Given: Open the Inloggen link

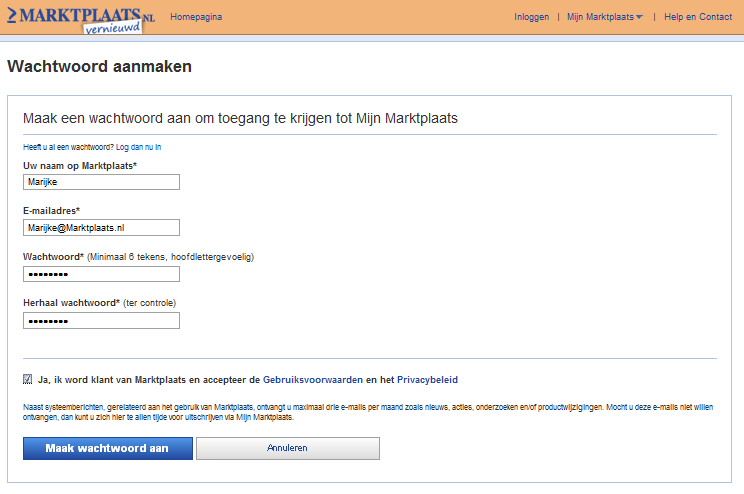Looking at the screenshot, I should [x=531, y=17].
